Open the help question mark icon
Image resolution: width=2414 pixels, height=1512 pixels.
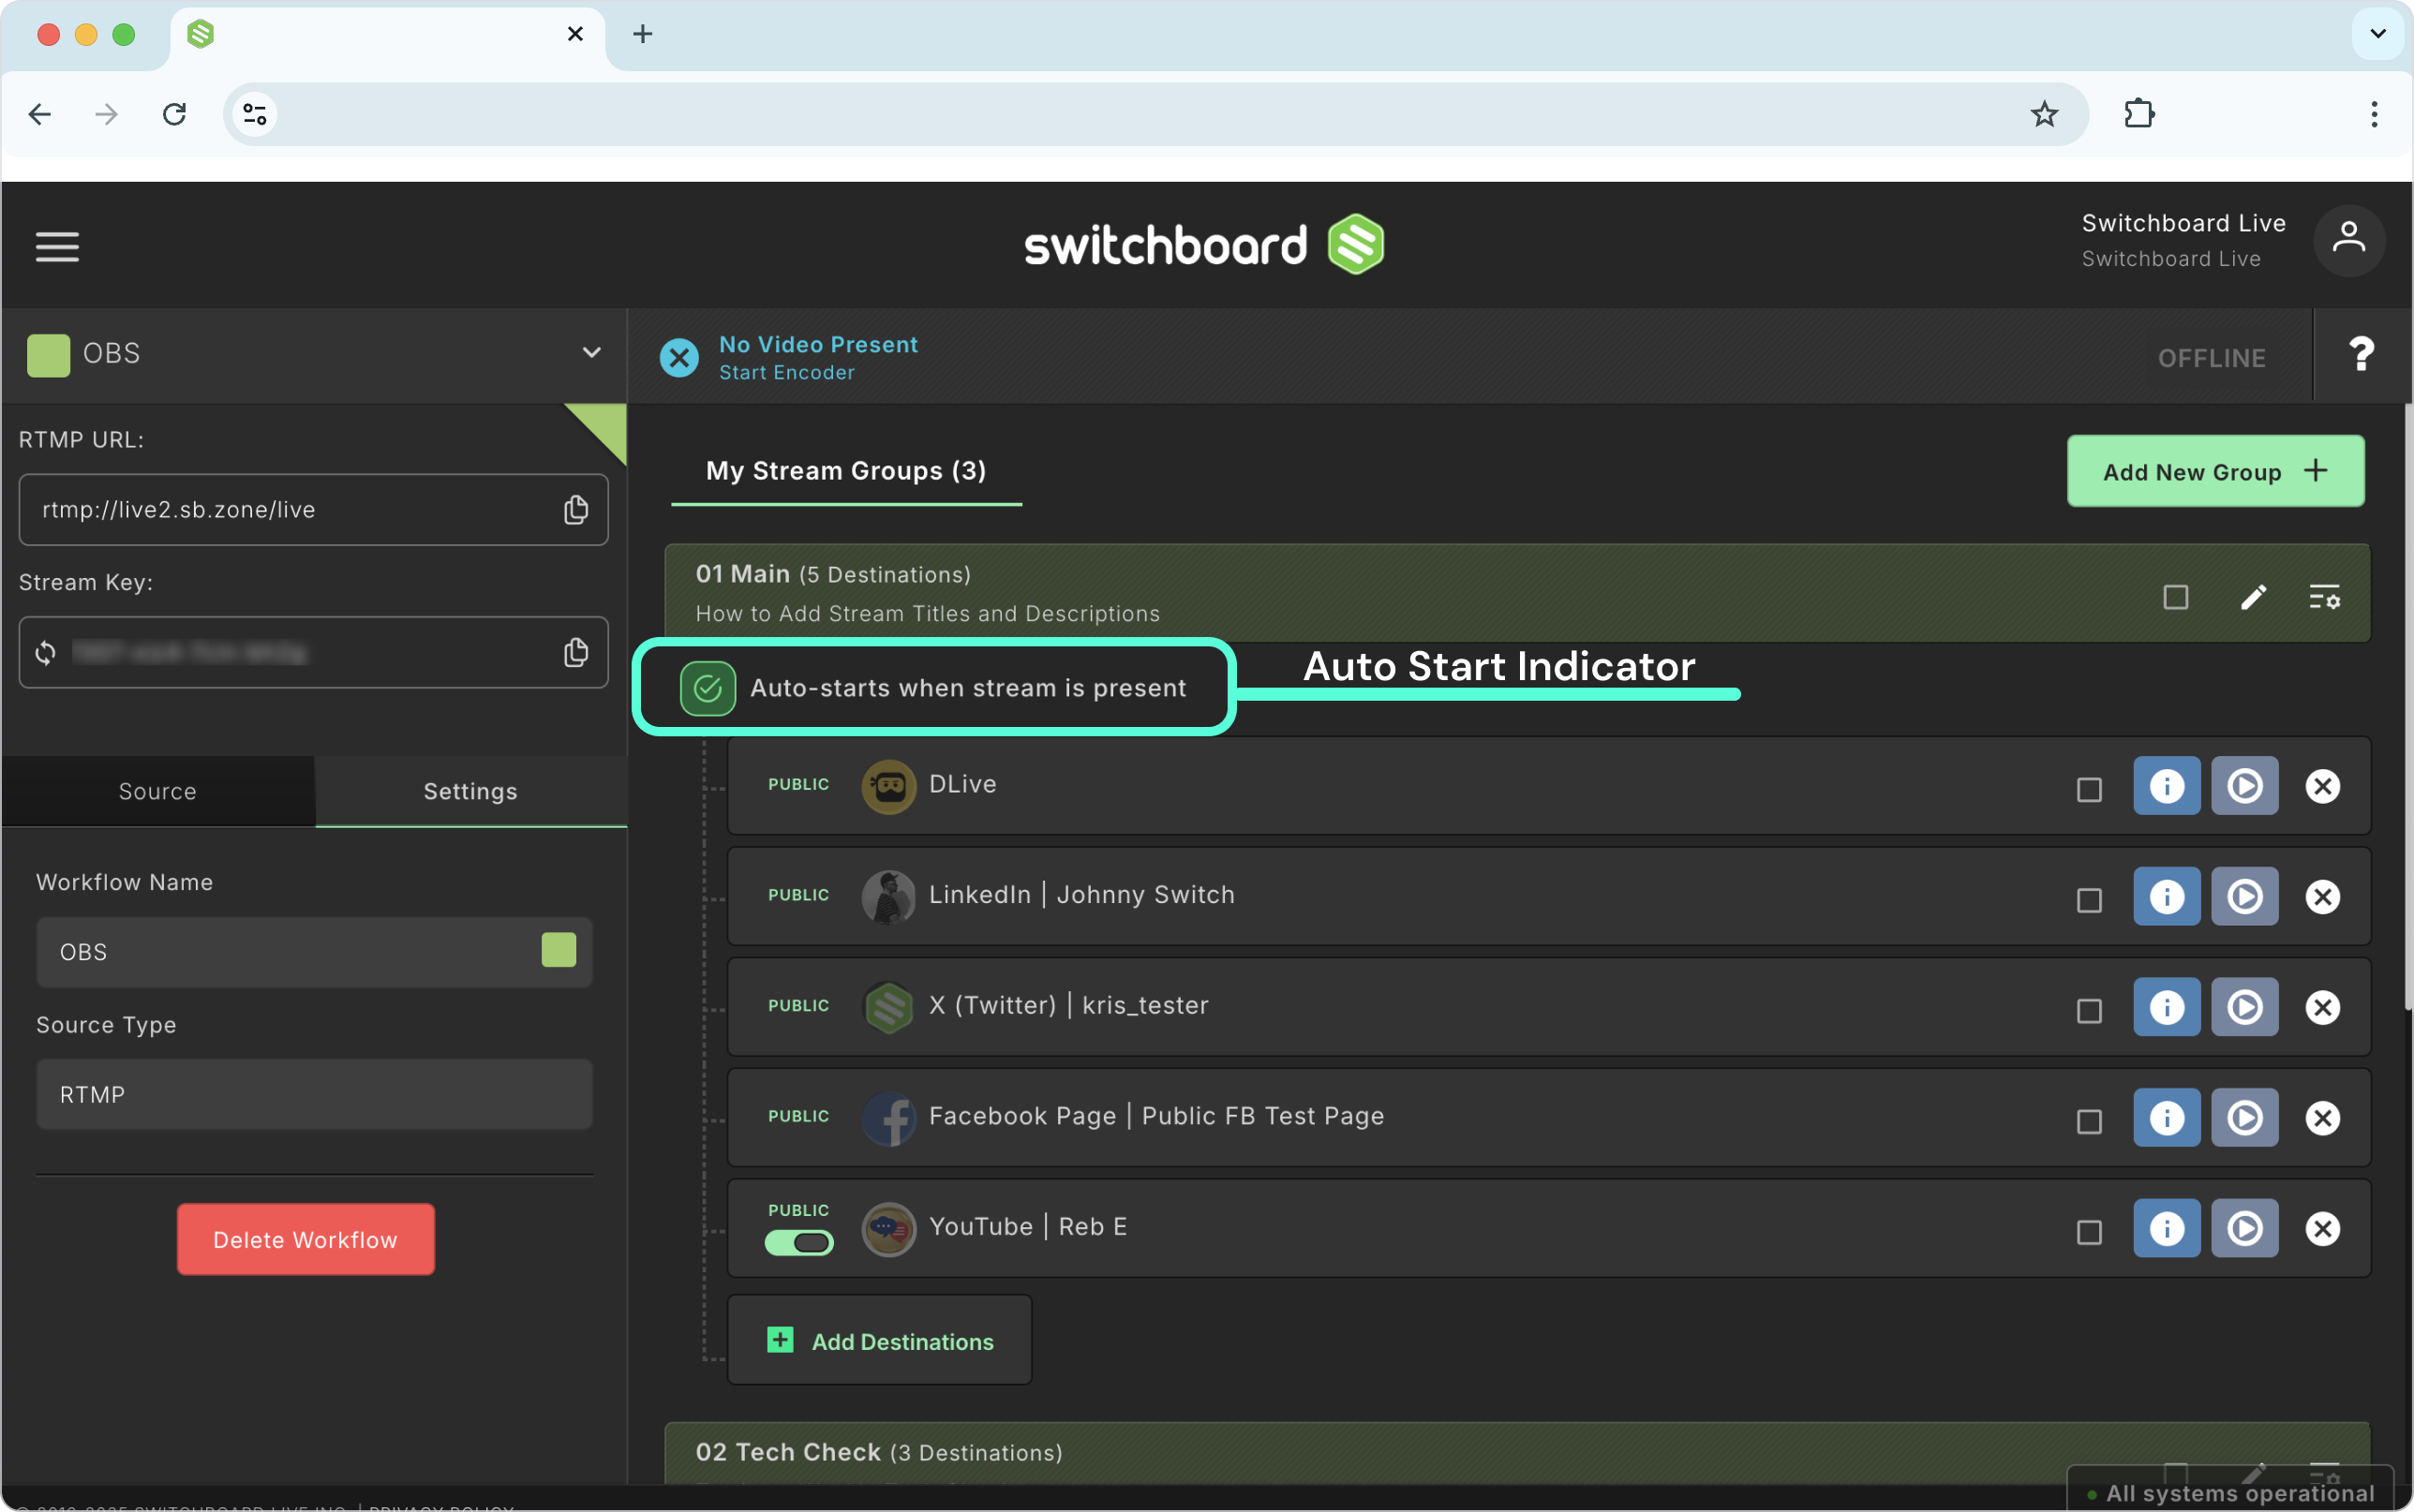click(x=2361, y=354)
